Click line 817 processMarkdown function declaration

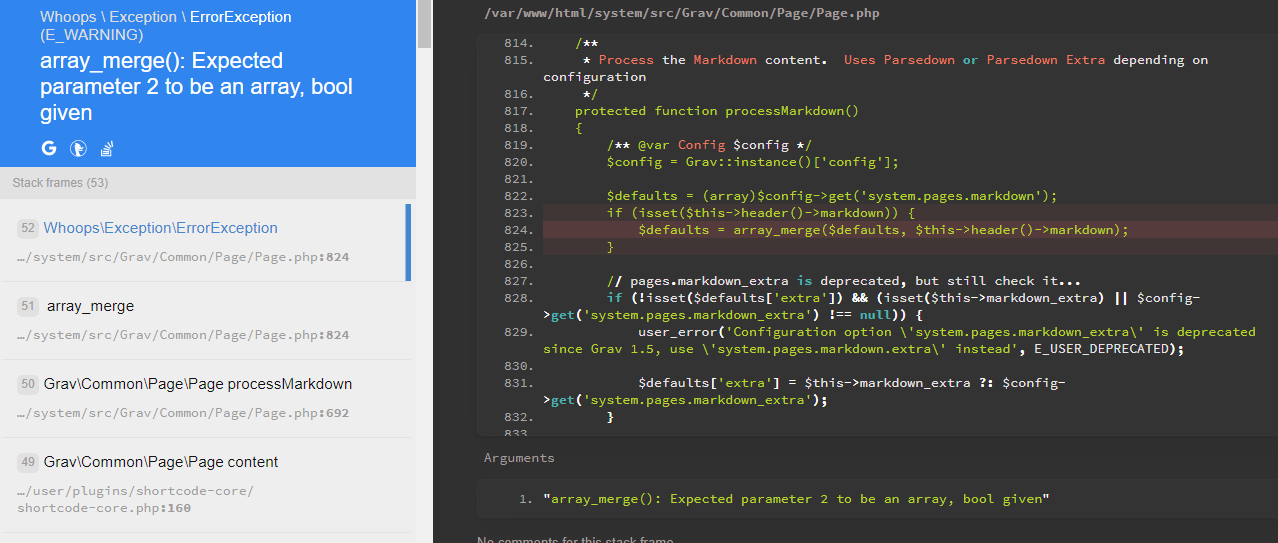[717, 111]
